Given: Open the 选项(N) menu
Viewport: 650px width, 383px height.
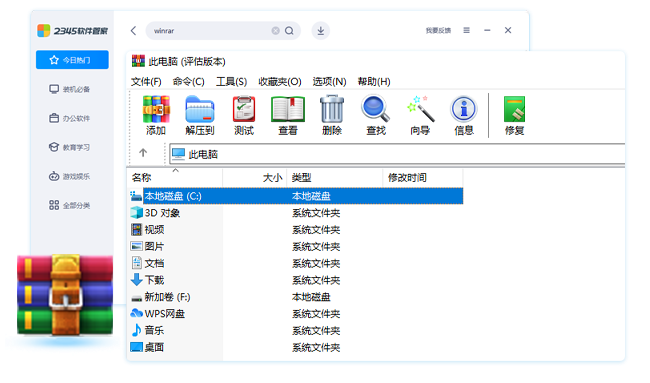Looking at the screenshot, I should click(x=330, y=82).
